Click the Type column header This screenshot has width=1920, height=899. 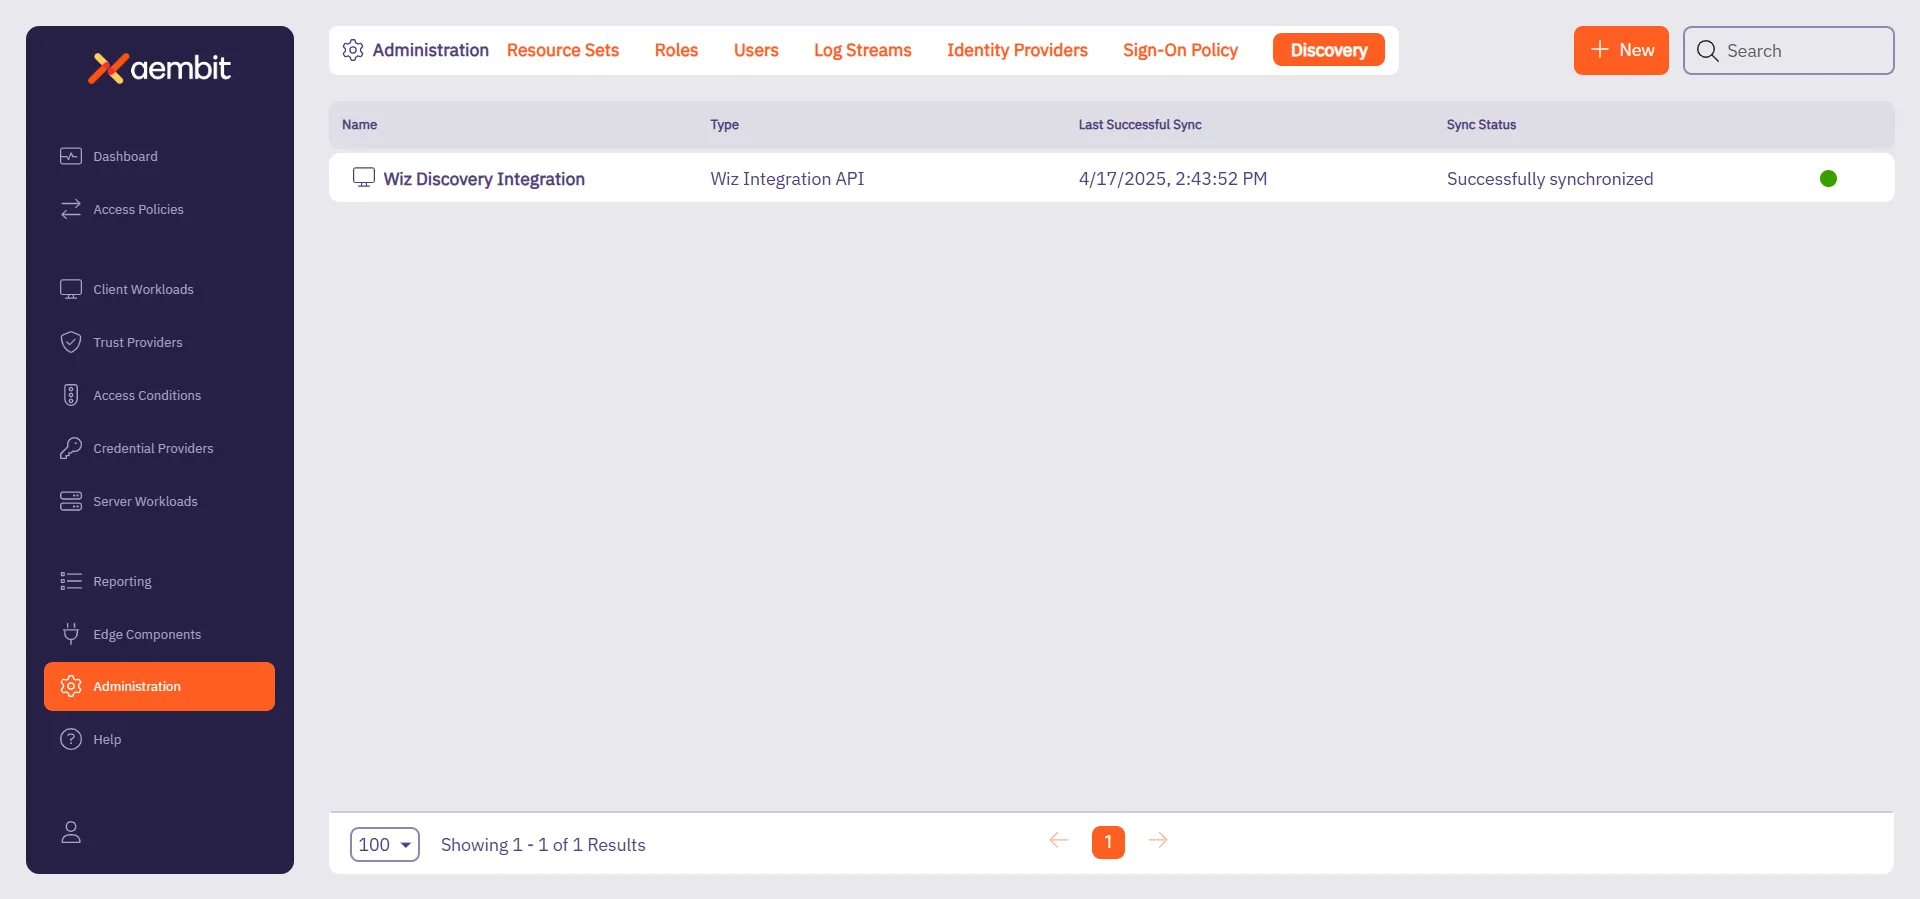tap(724, 124)
